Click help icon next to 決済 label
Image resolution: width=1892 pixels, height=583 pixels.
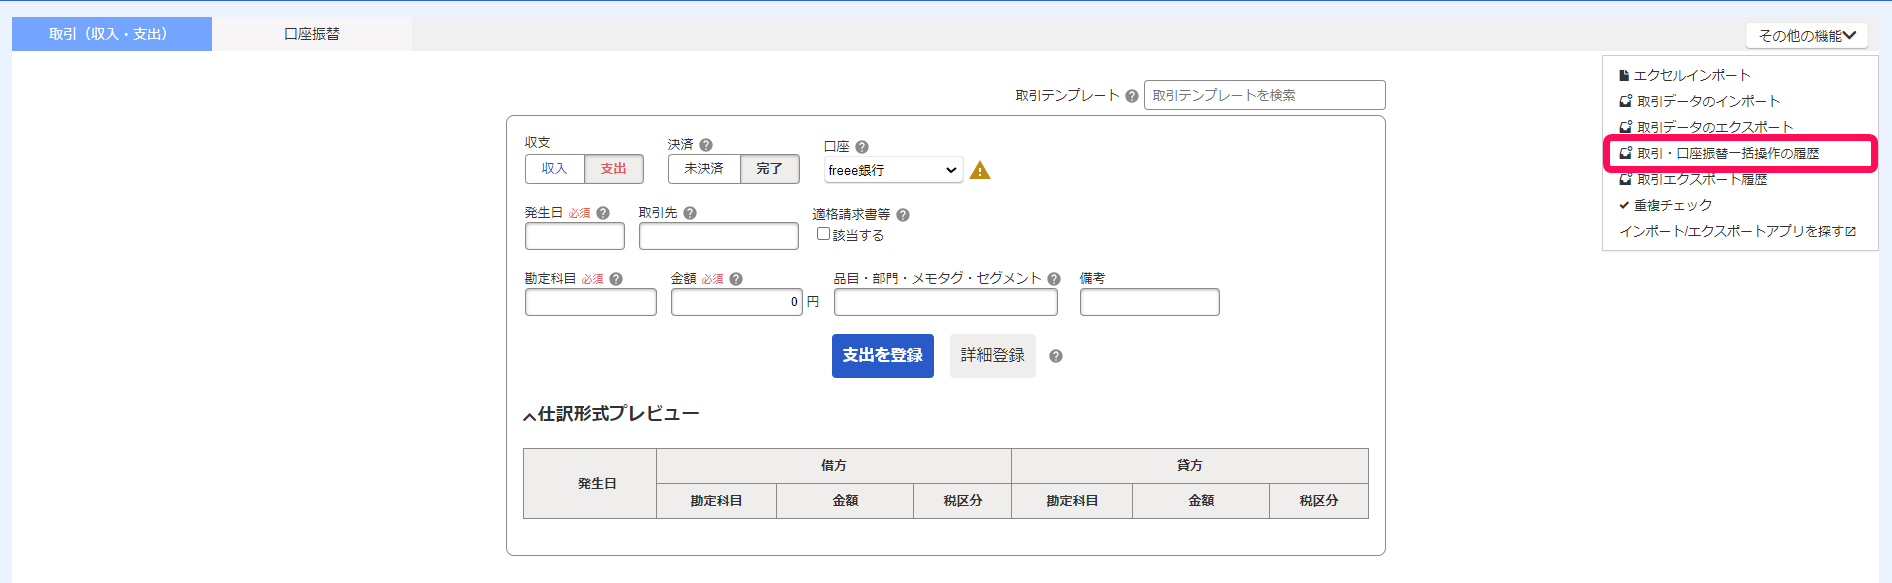(x=706, y=145)
